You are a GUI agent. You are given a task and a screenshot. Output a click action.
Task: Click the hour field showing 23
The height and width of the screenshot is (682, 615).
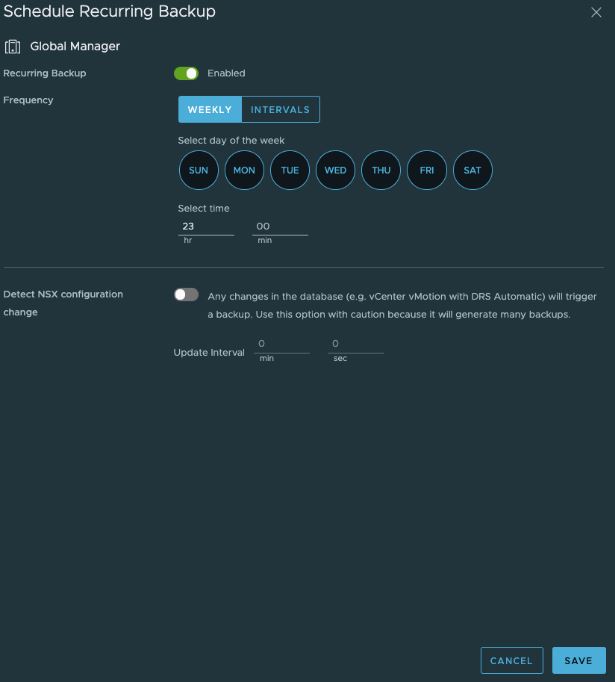pos(205,227)
